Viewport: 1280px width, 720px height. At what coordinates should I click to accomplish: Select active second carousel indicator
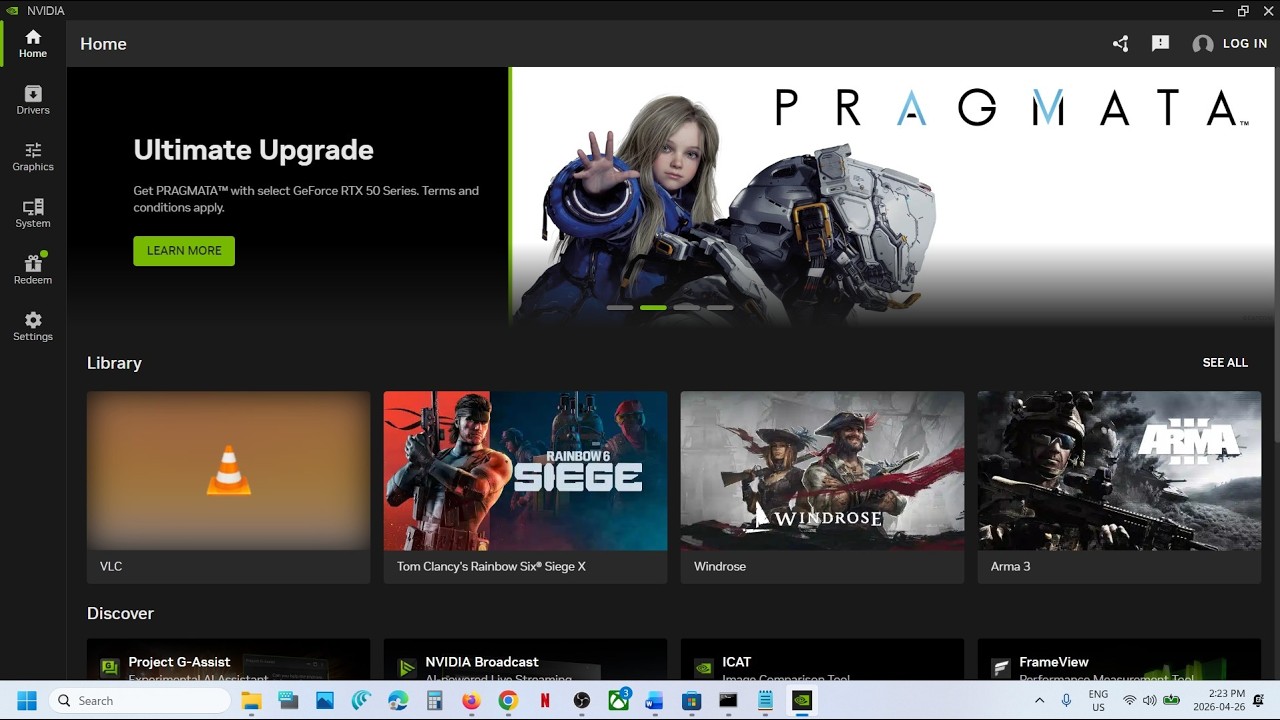click(x=653, y=308)
